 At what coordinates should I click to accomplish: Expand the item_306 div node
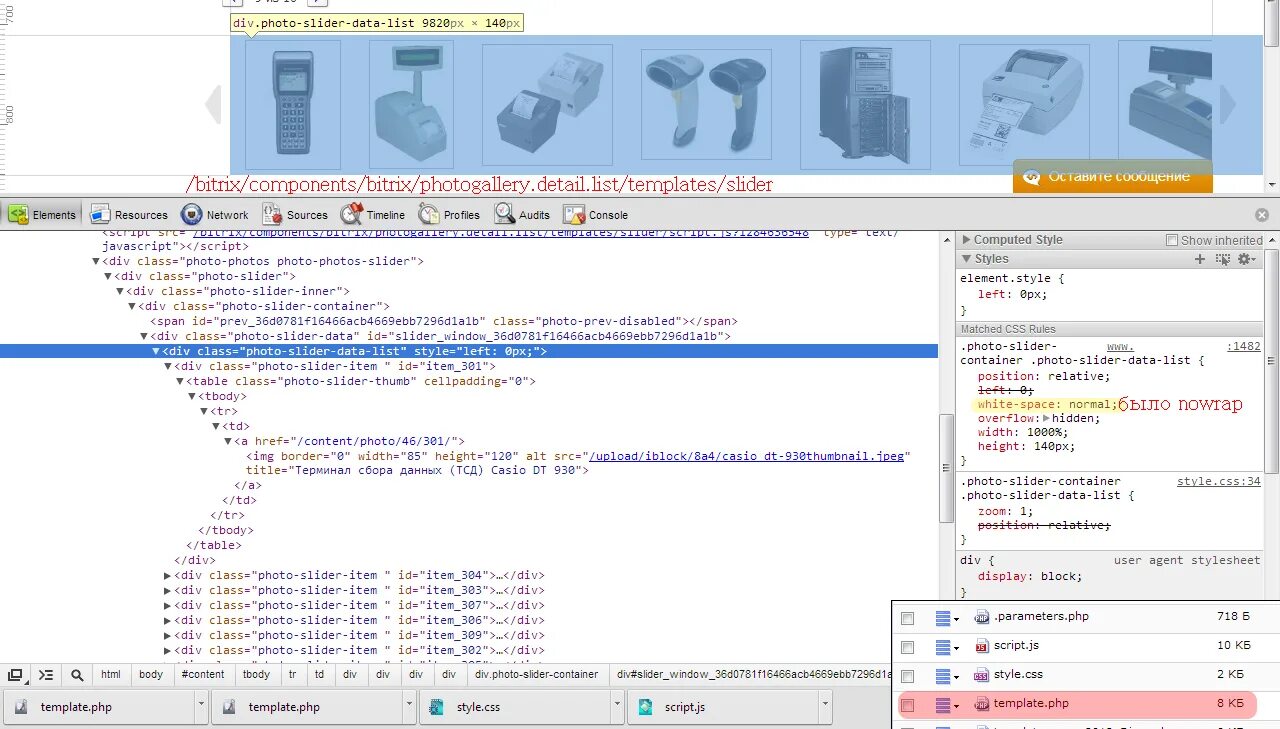[x=168, y=621]
